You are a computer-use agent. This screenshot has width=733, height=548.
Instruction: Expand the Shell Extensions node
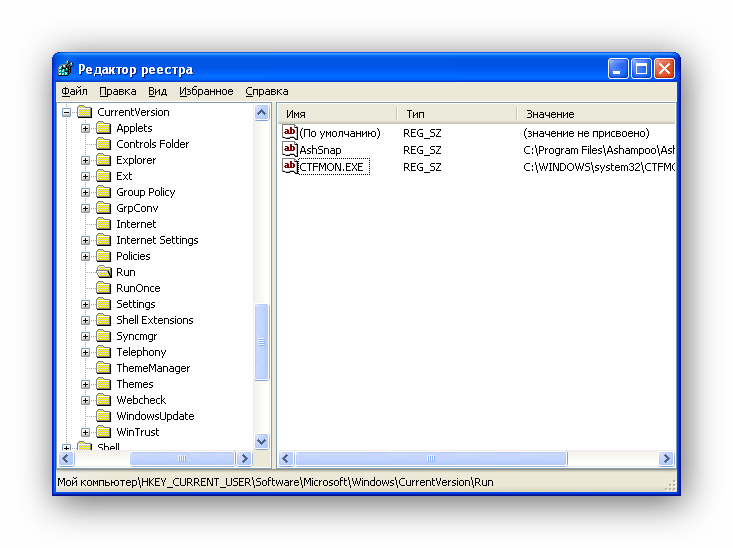coord(85,320)
